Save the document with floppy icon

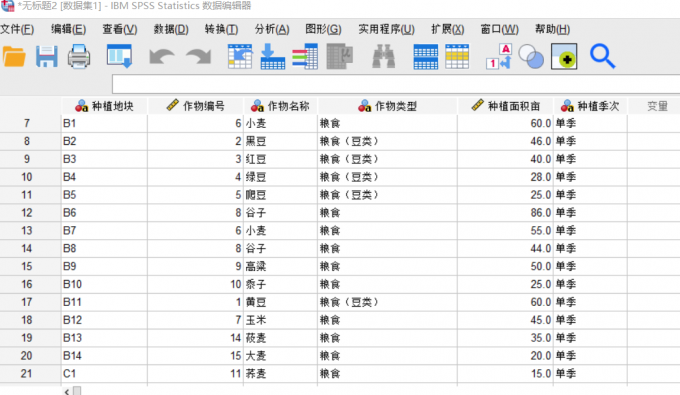pos(46,56)
